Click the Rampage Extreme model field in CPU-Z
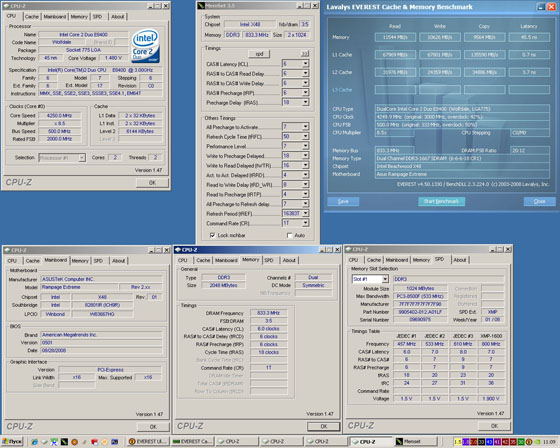This screenshot has width=560, height=448. pyautogui.click(x=79, y=287)
